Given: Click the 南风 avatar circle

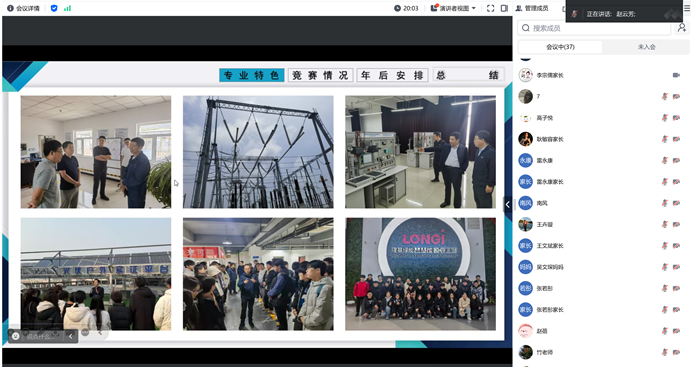Looking at the screenshot, I should click(x=525, y=203).
